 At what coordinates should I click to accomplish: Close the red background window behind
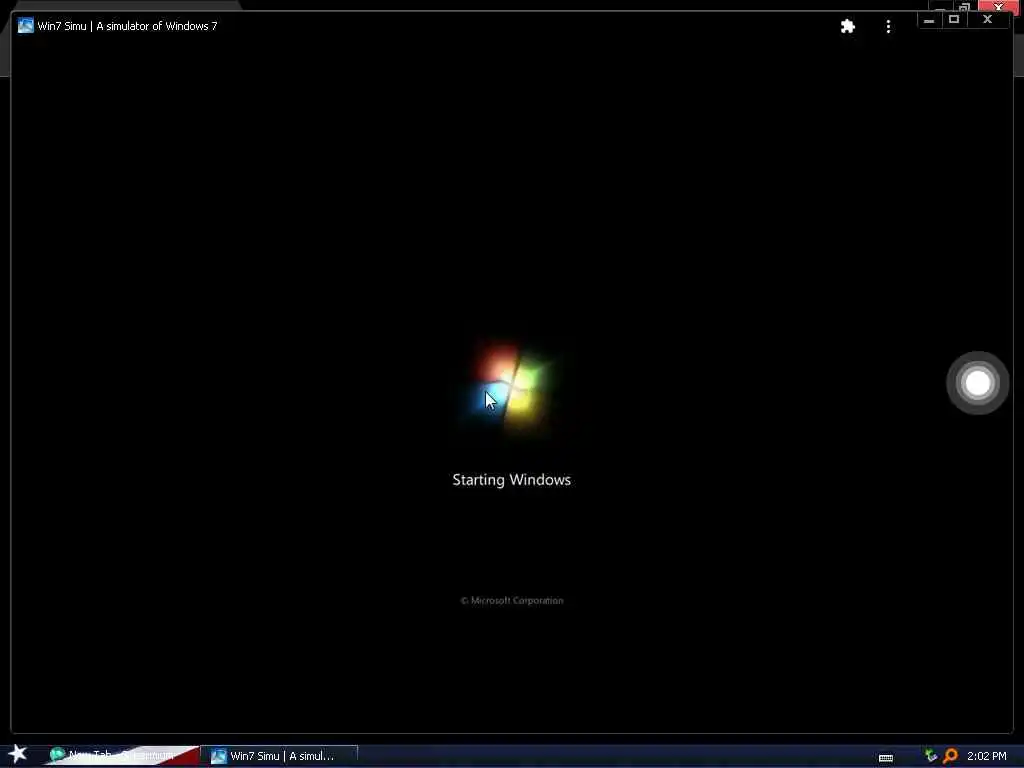[998, 7]
